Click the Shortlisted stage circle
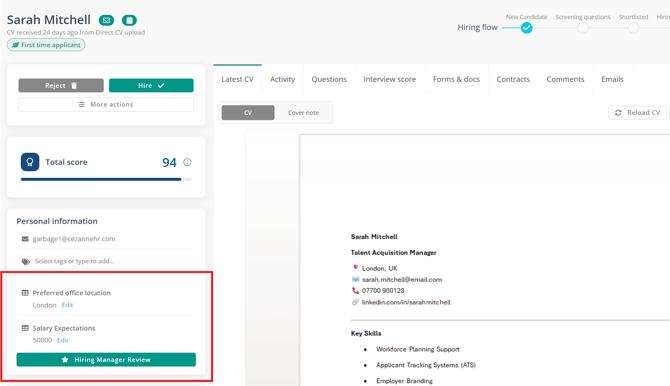This screenshot has height=386, width=670. point(633,28)
